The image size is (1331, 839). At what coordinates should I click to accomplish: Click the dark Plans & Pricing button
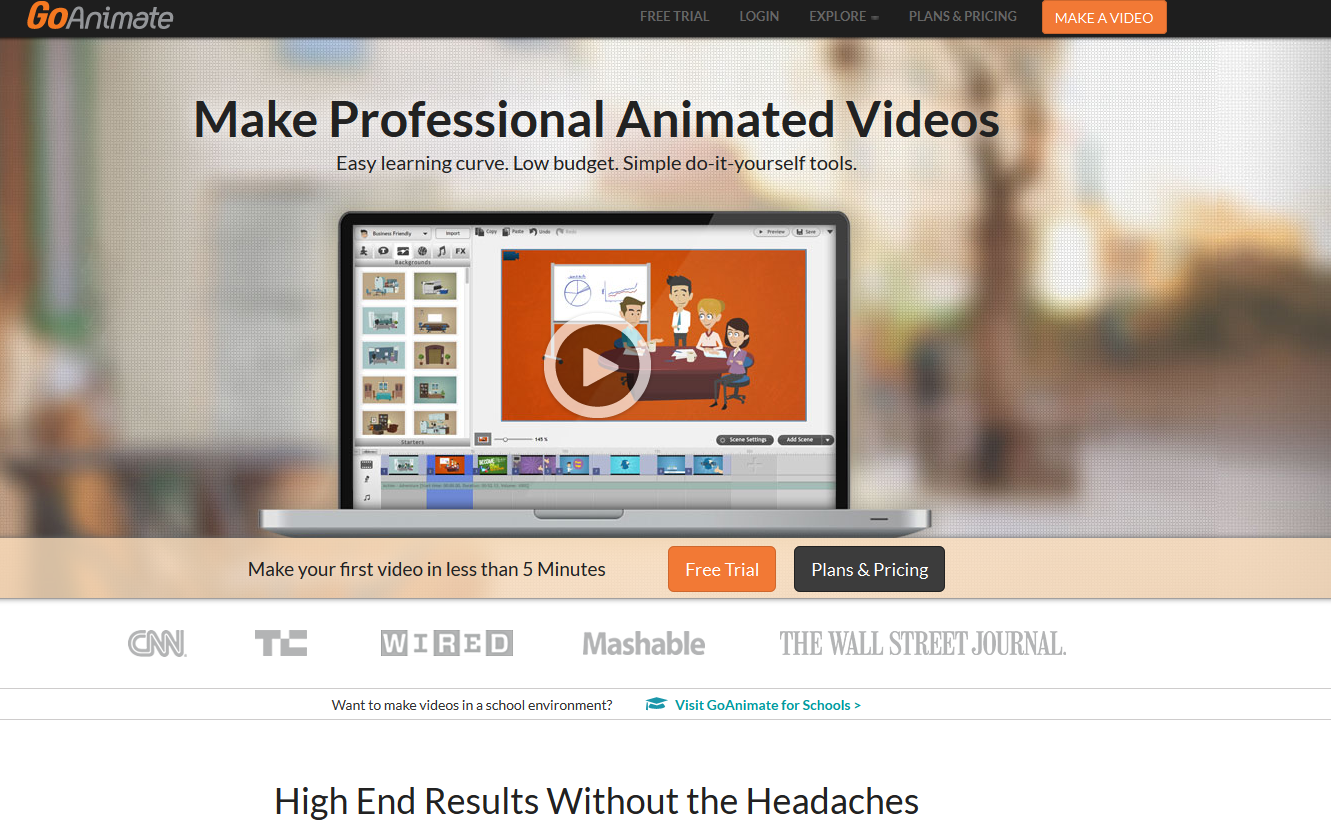869,569
